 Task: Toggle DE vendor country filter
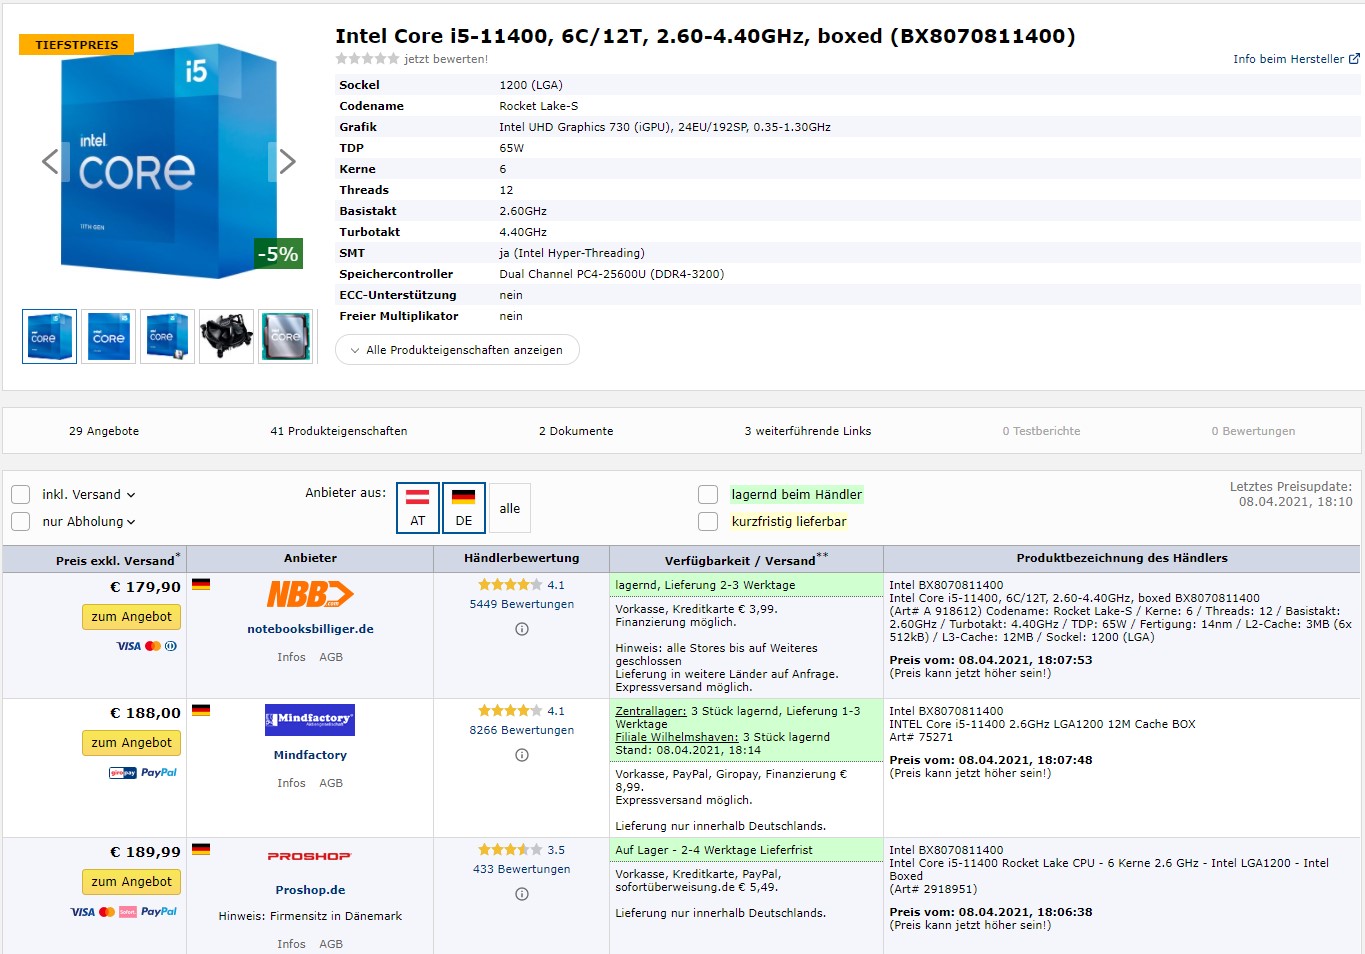[x=464, y=508]
